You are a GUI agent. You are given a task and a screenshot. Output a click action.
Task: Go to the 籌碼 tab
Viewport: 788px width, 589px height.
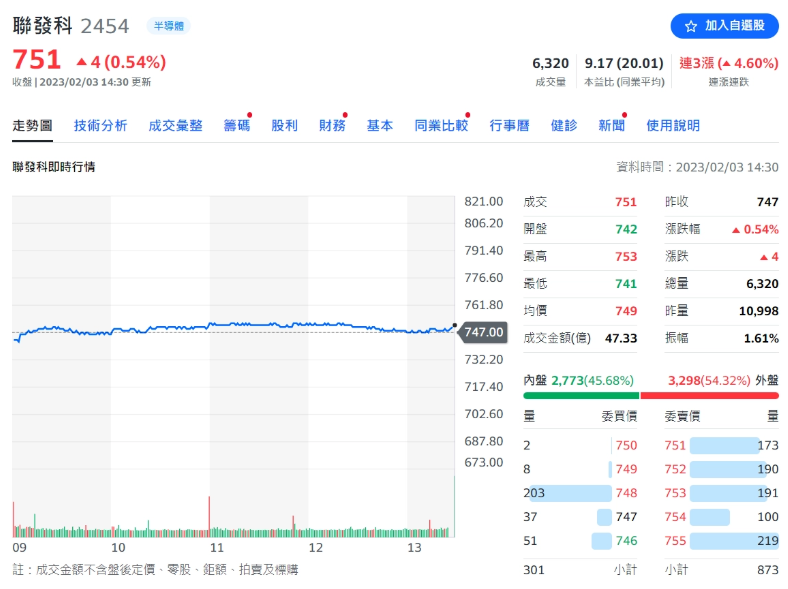click(x=237, y=125)
